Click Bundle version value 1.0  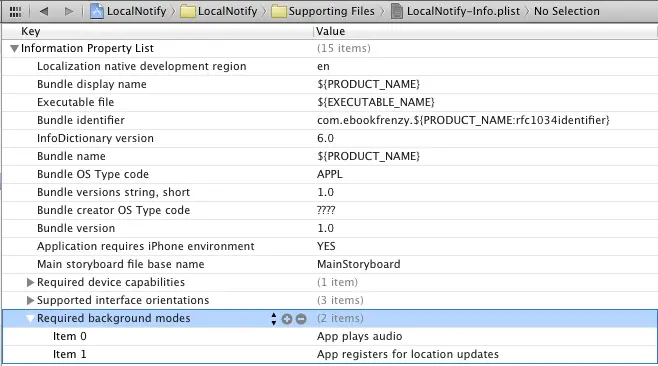tap(325, 228)
